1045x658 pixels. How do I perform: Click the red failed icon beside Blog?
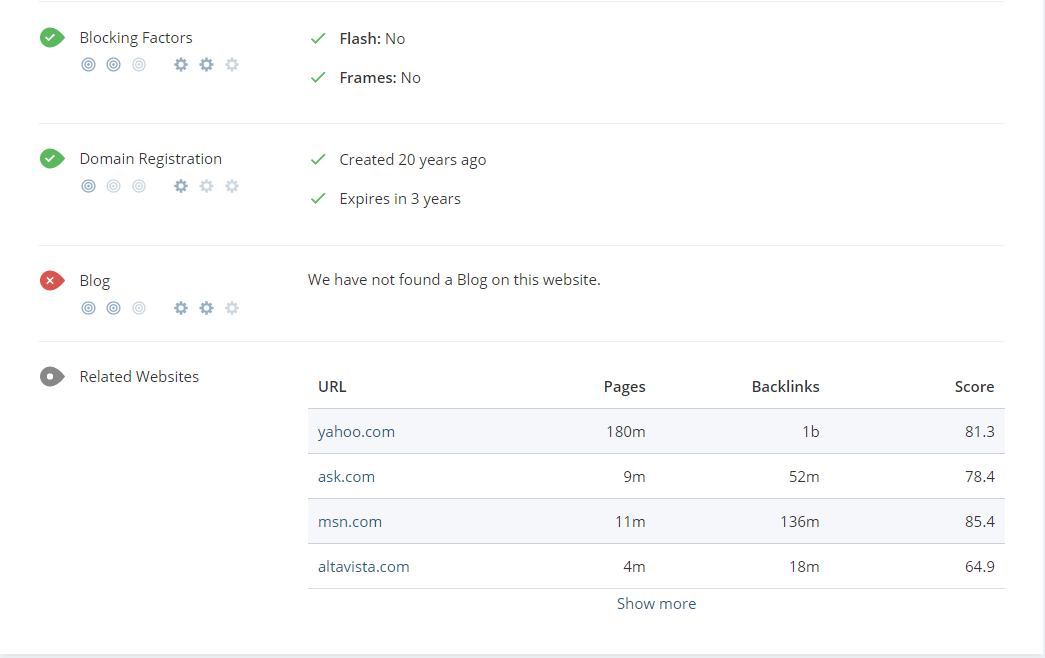click(x=52, y=281)
